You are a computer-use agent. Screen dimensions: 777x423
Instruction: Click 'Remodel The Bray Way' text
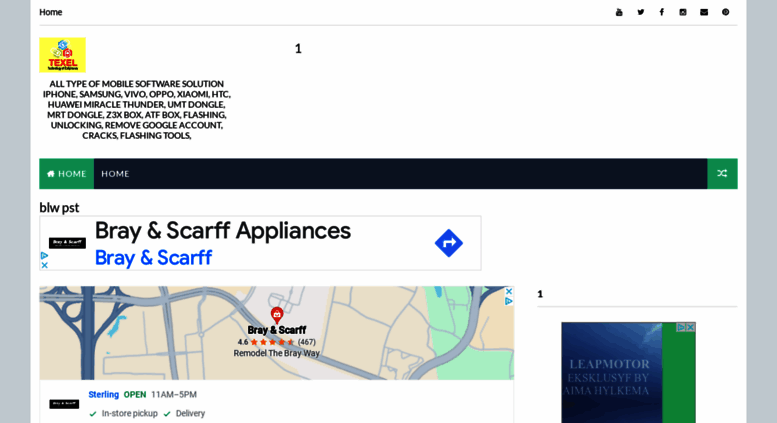click(277, 354)
